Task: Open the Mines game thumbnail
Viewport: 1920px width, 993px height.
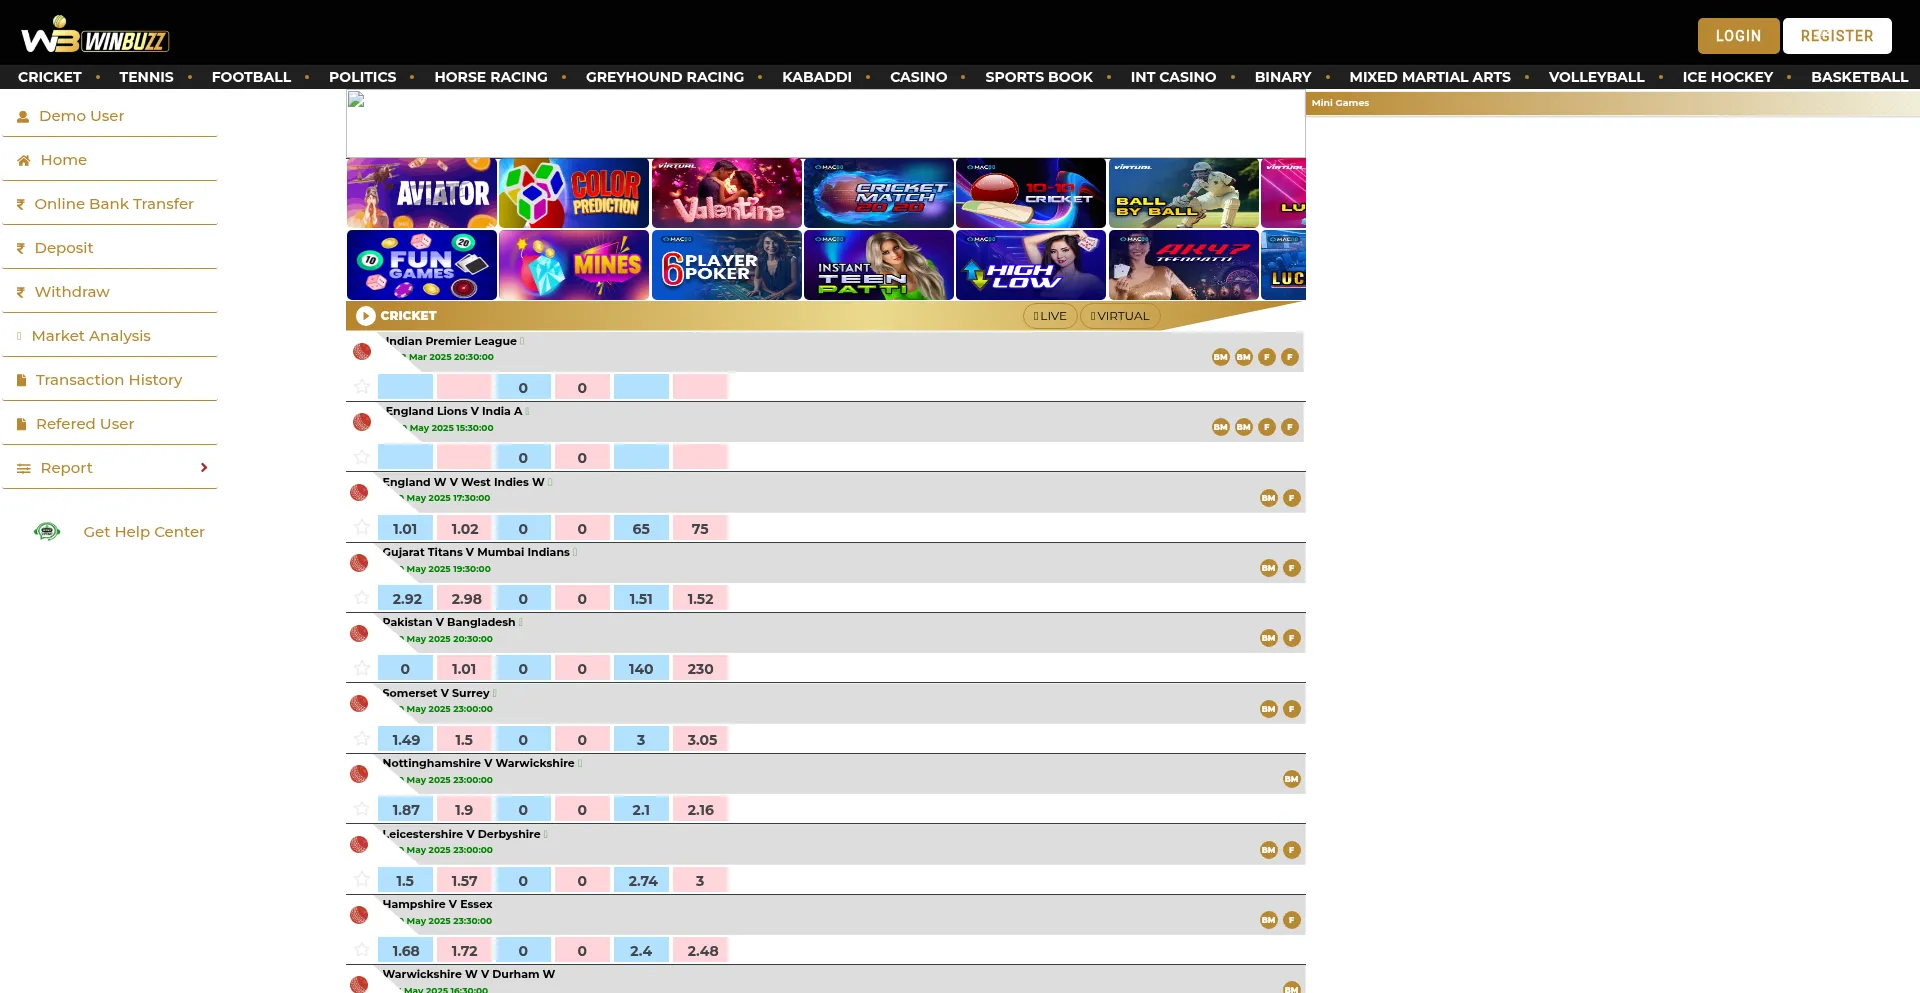Action: pyautogui.click(x=574, y=265)
